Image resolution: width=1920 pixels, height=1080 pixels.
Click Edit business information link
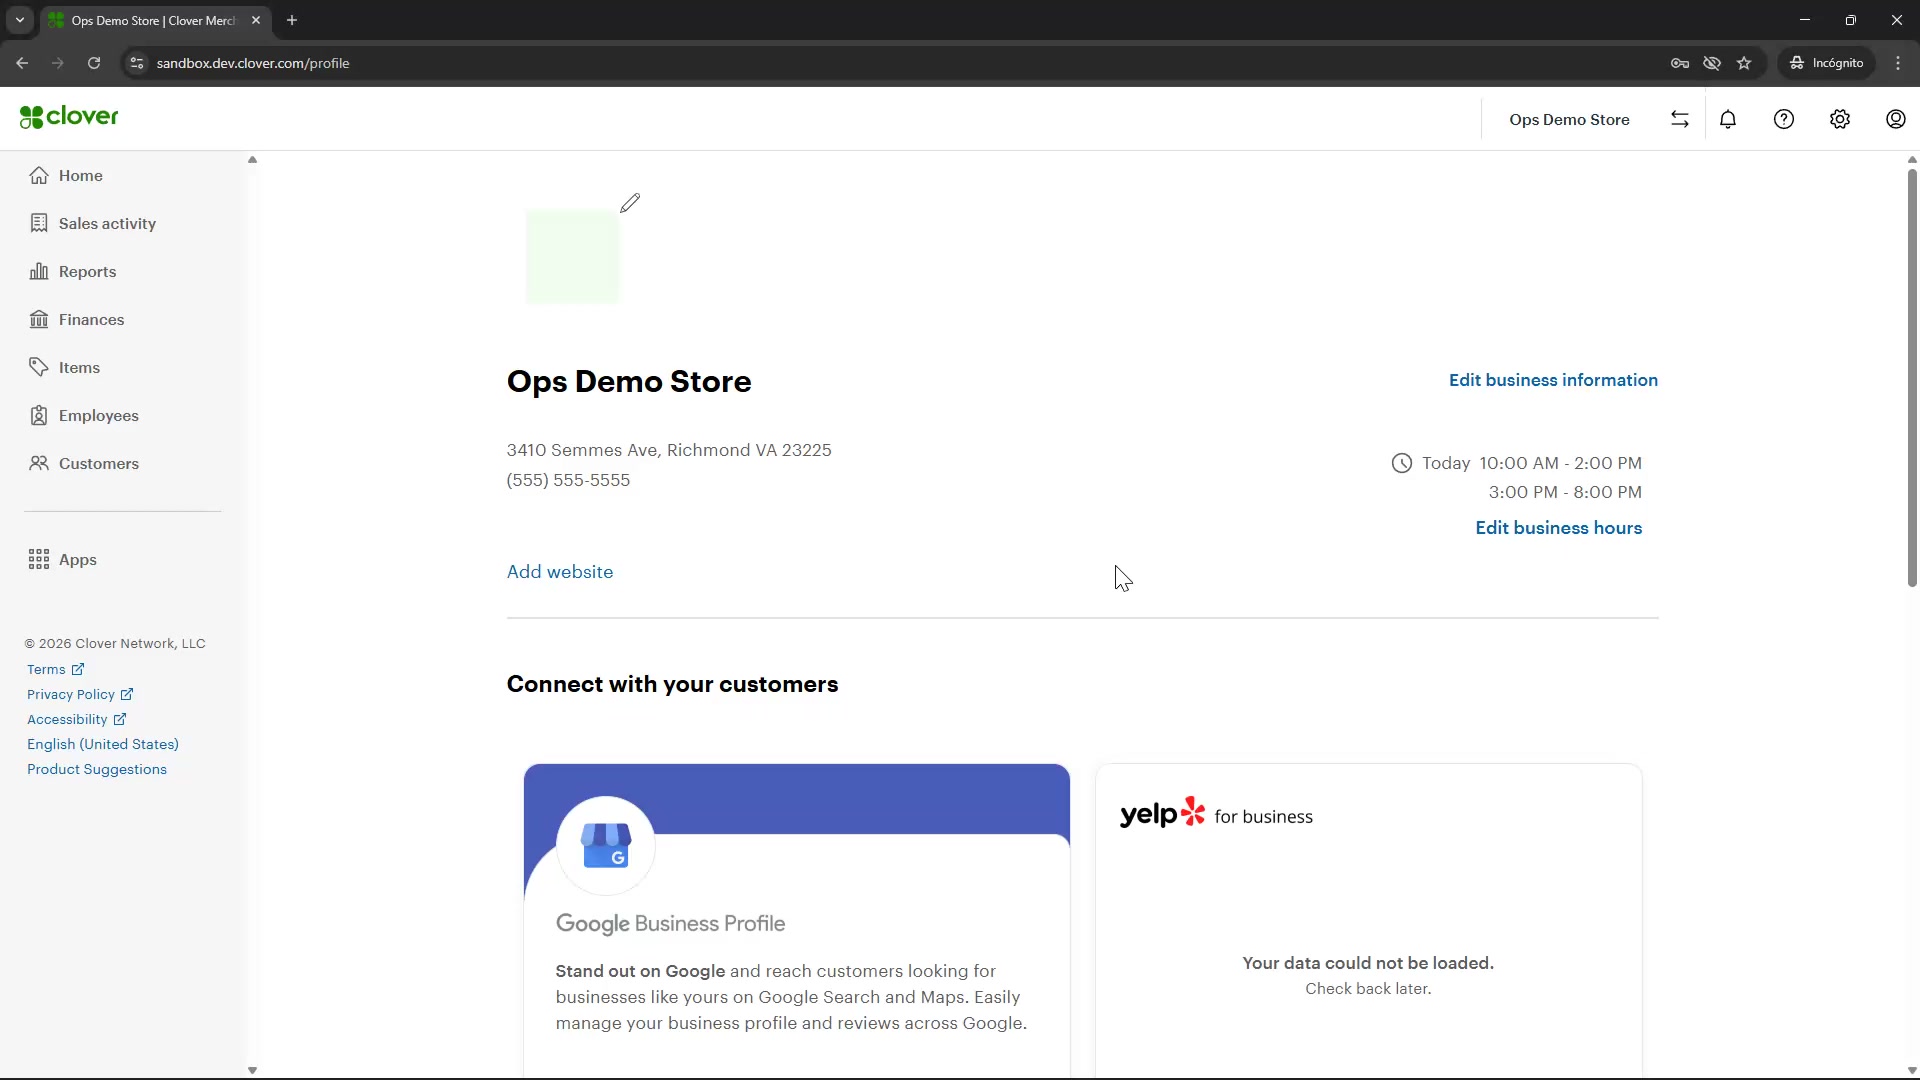click(1553, 380)
